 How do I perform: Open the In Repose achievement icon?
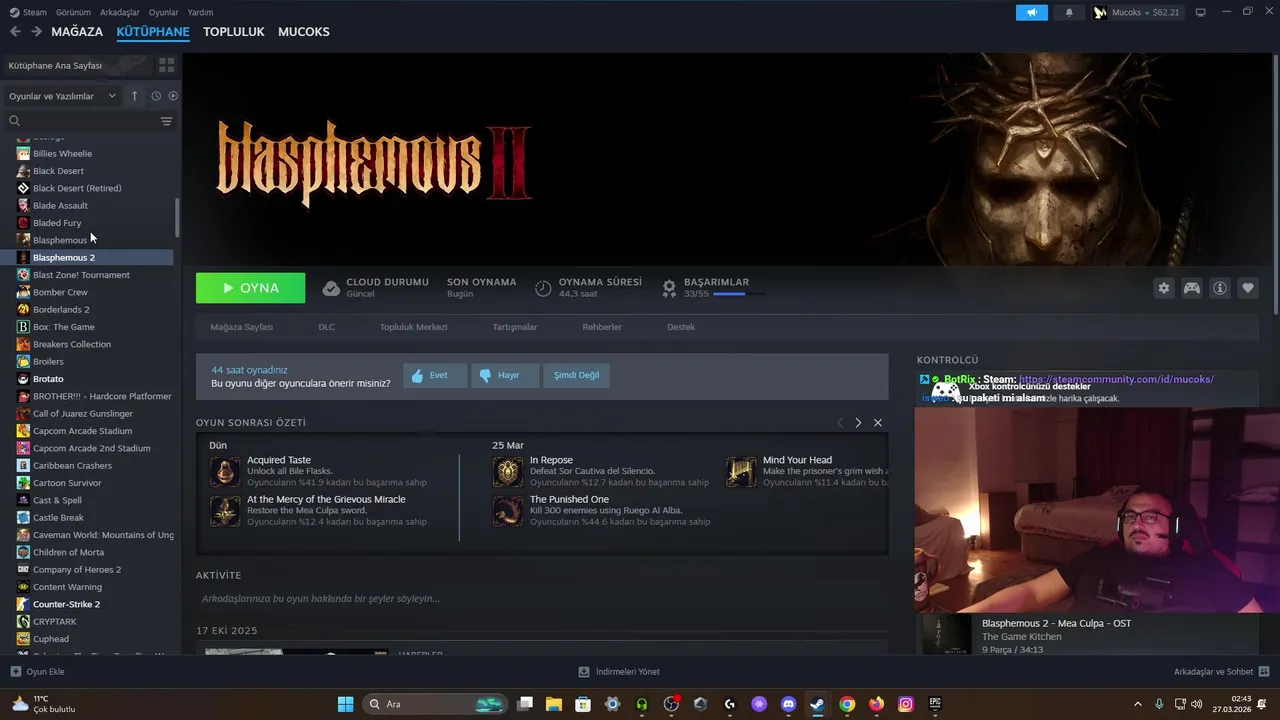pos(508,471)
